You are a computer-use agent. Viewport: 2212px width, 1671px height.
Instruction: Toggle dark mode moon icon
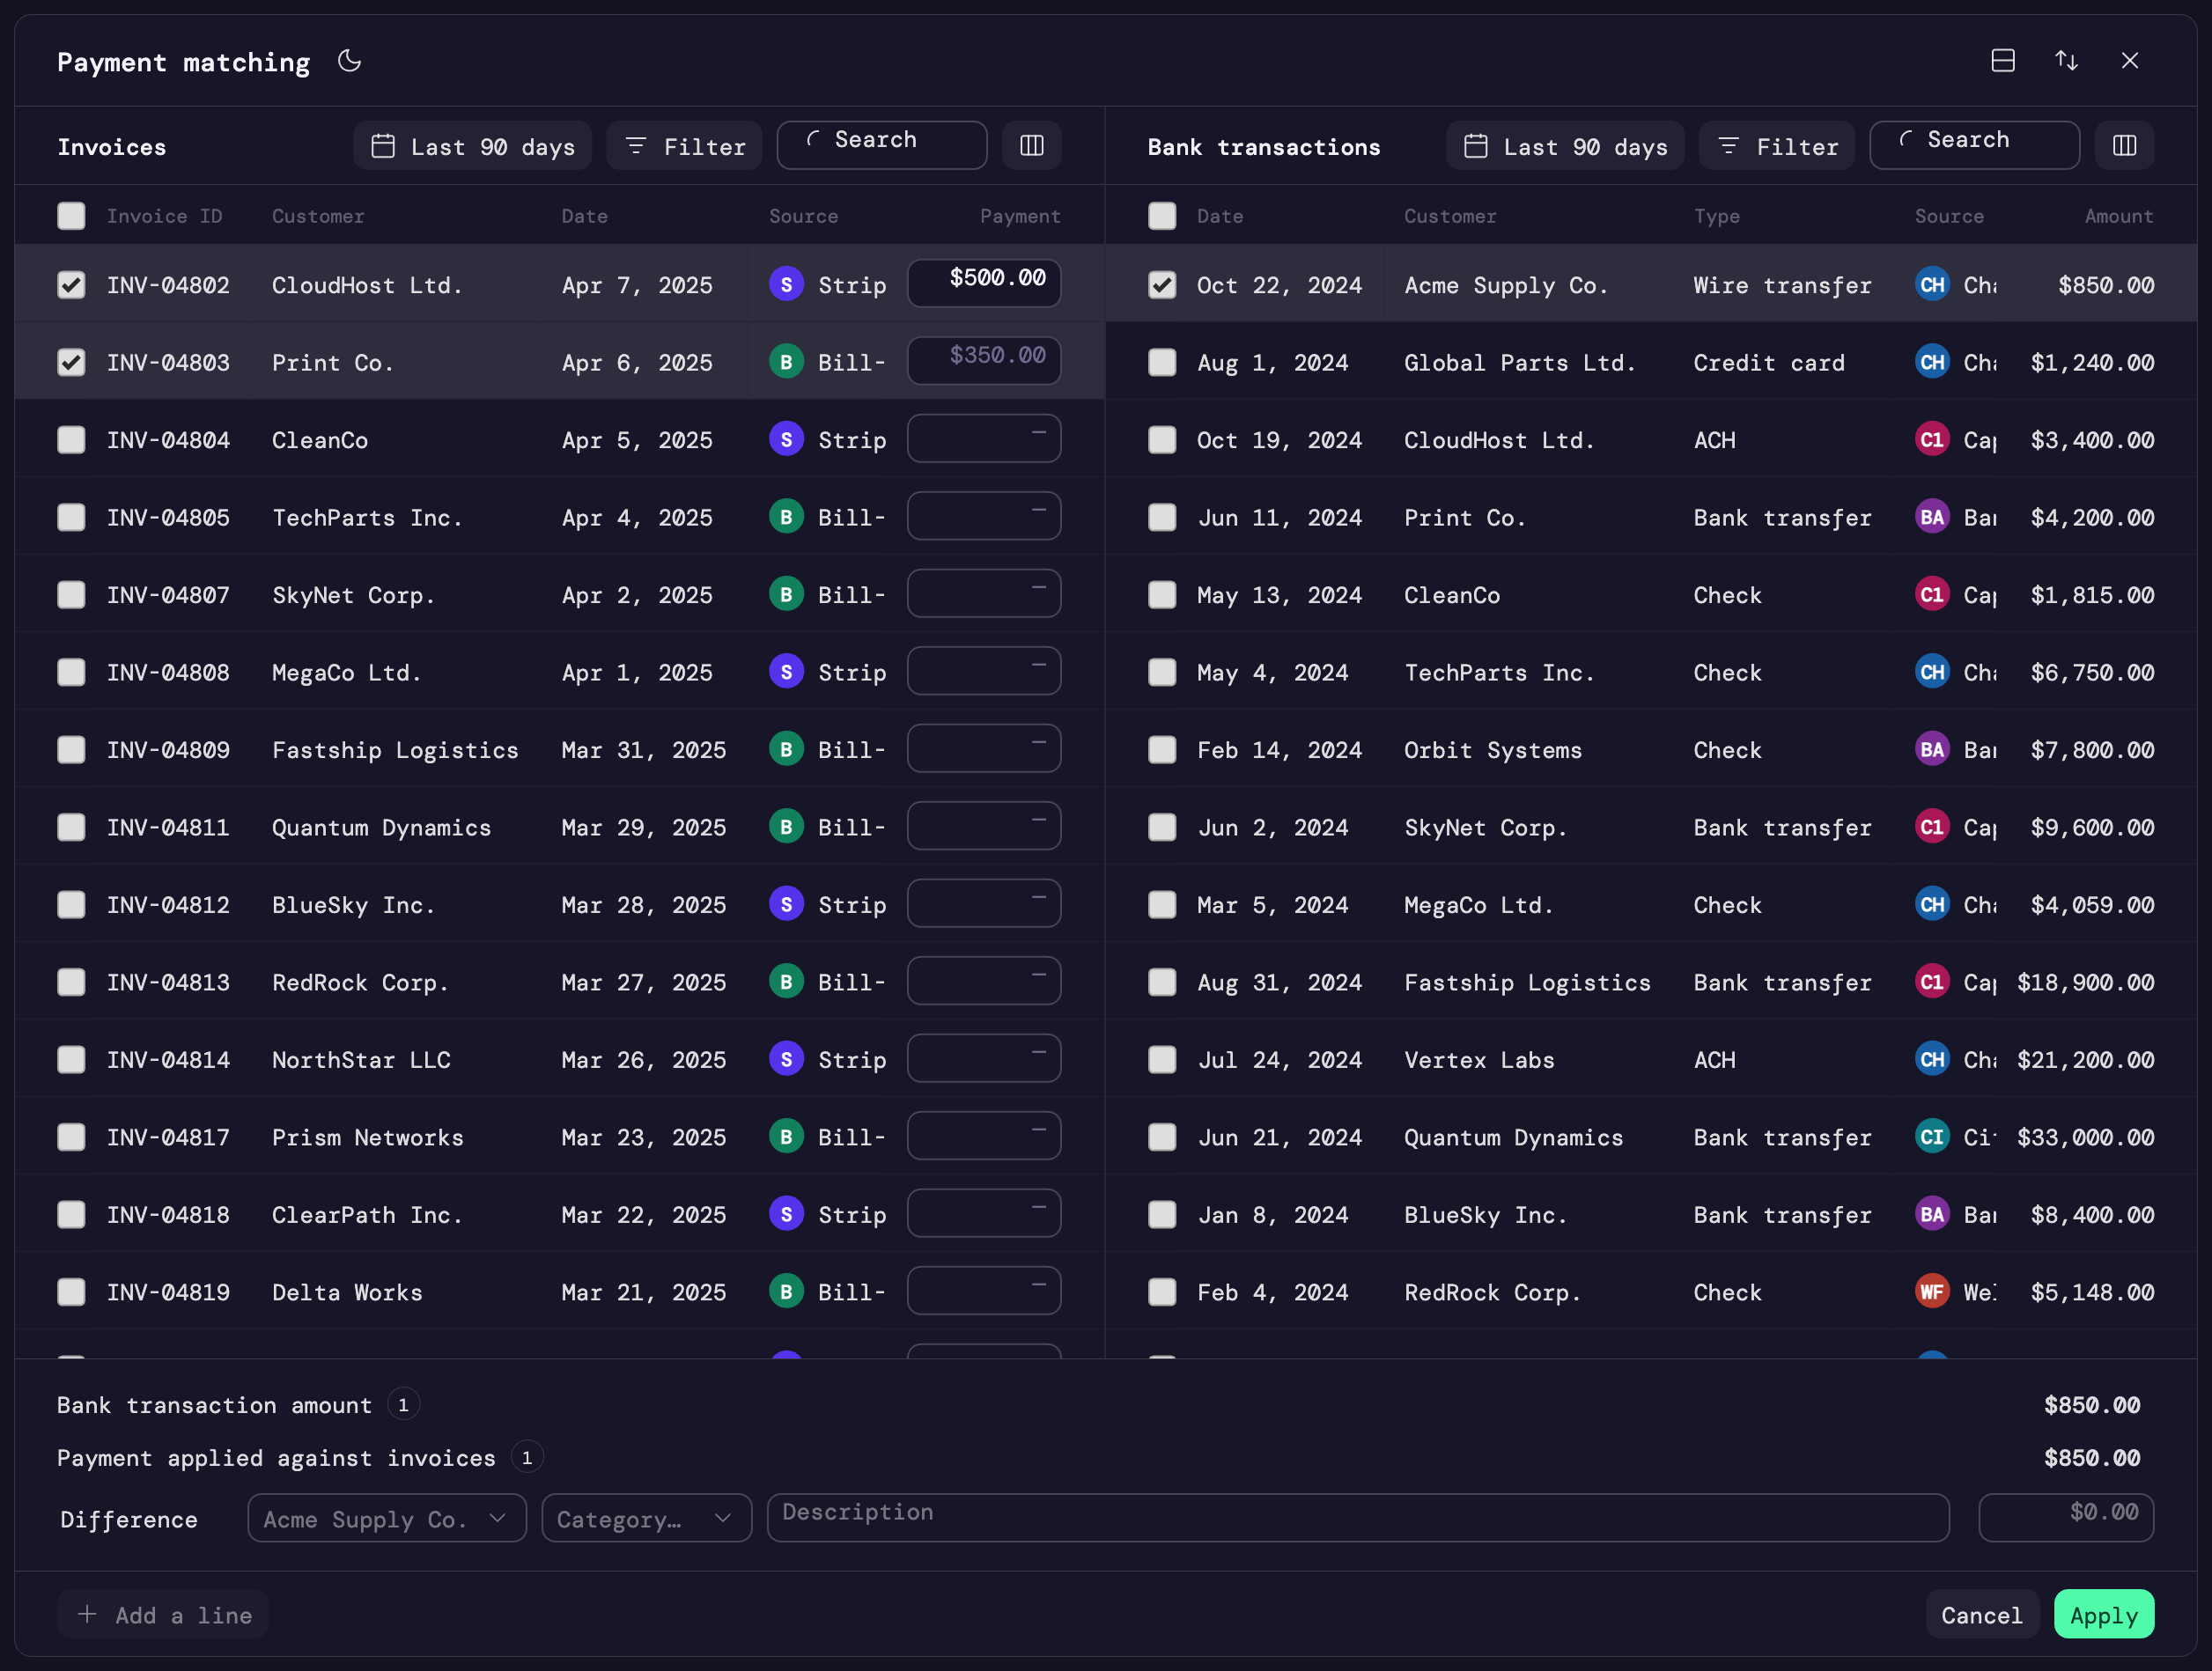coord(349,61)
